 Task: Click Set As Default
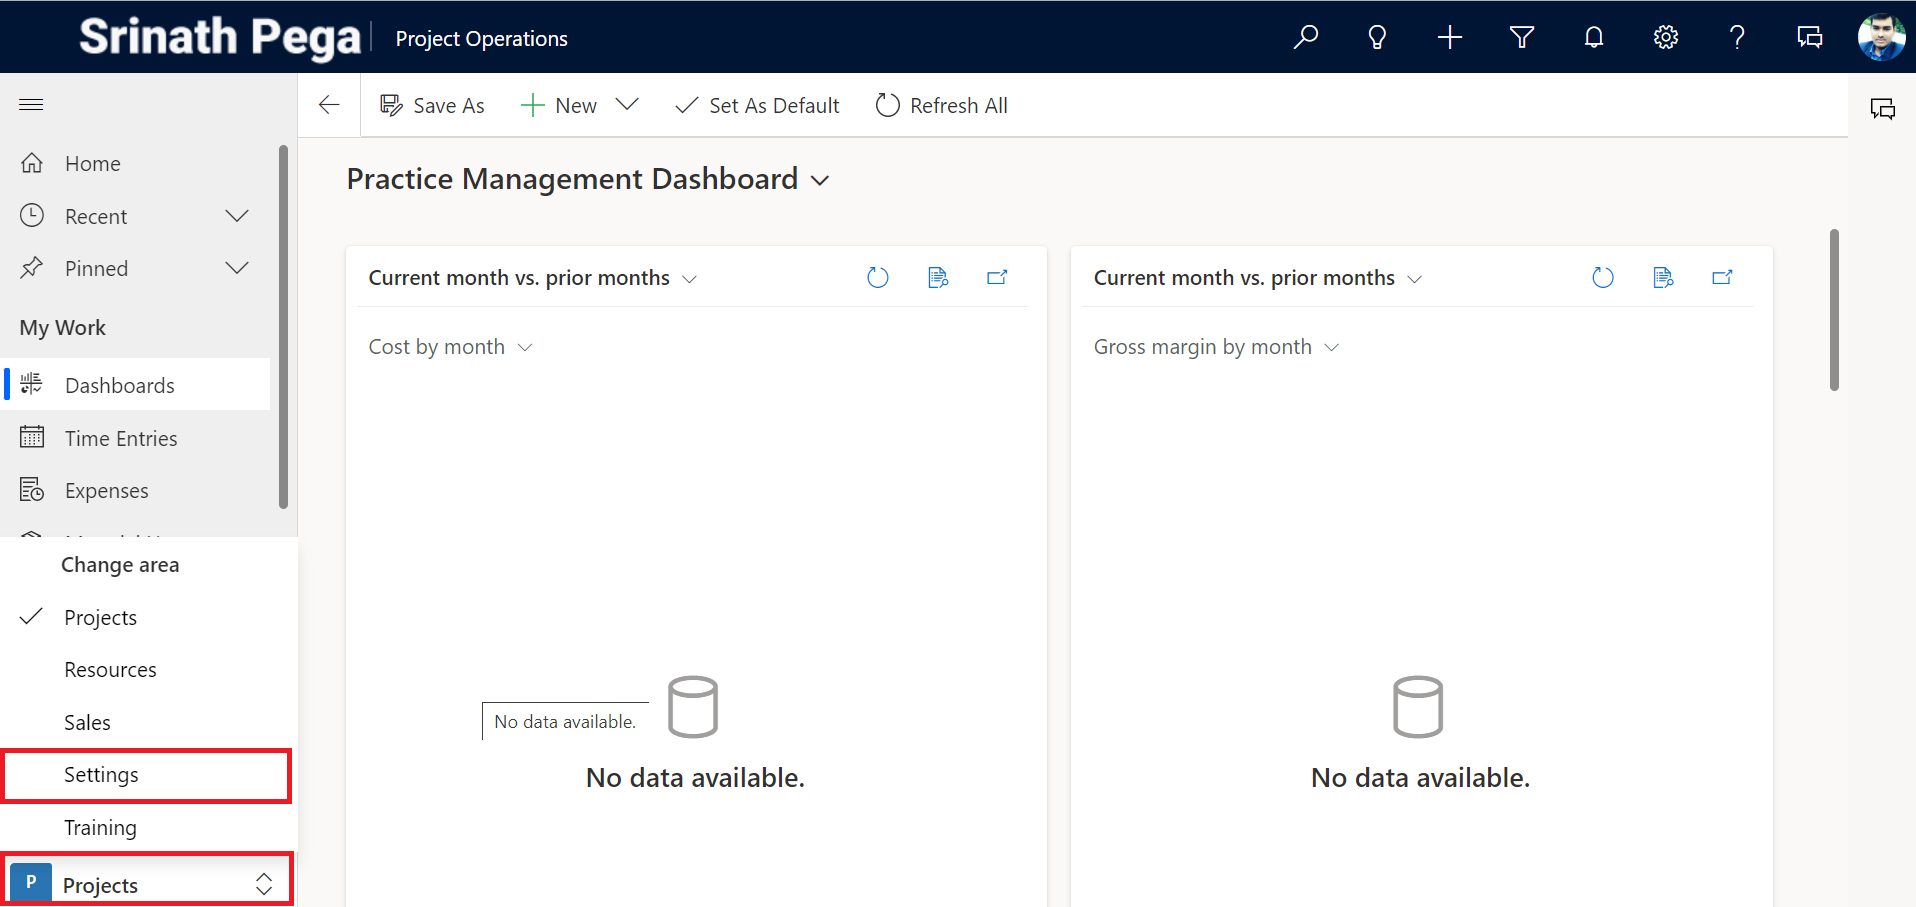[757, 106]
